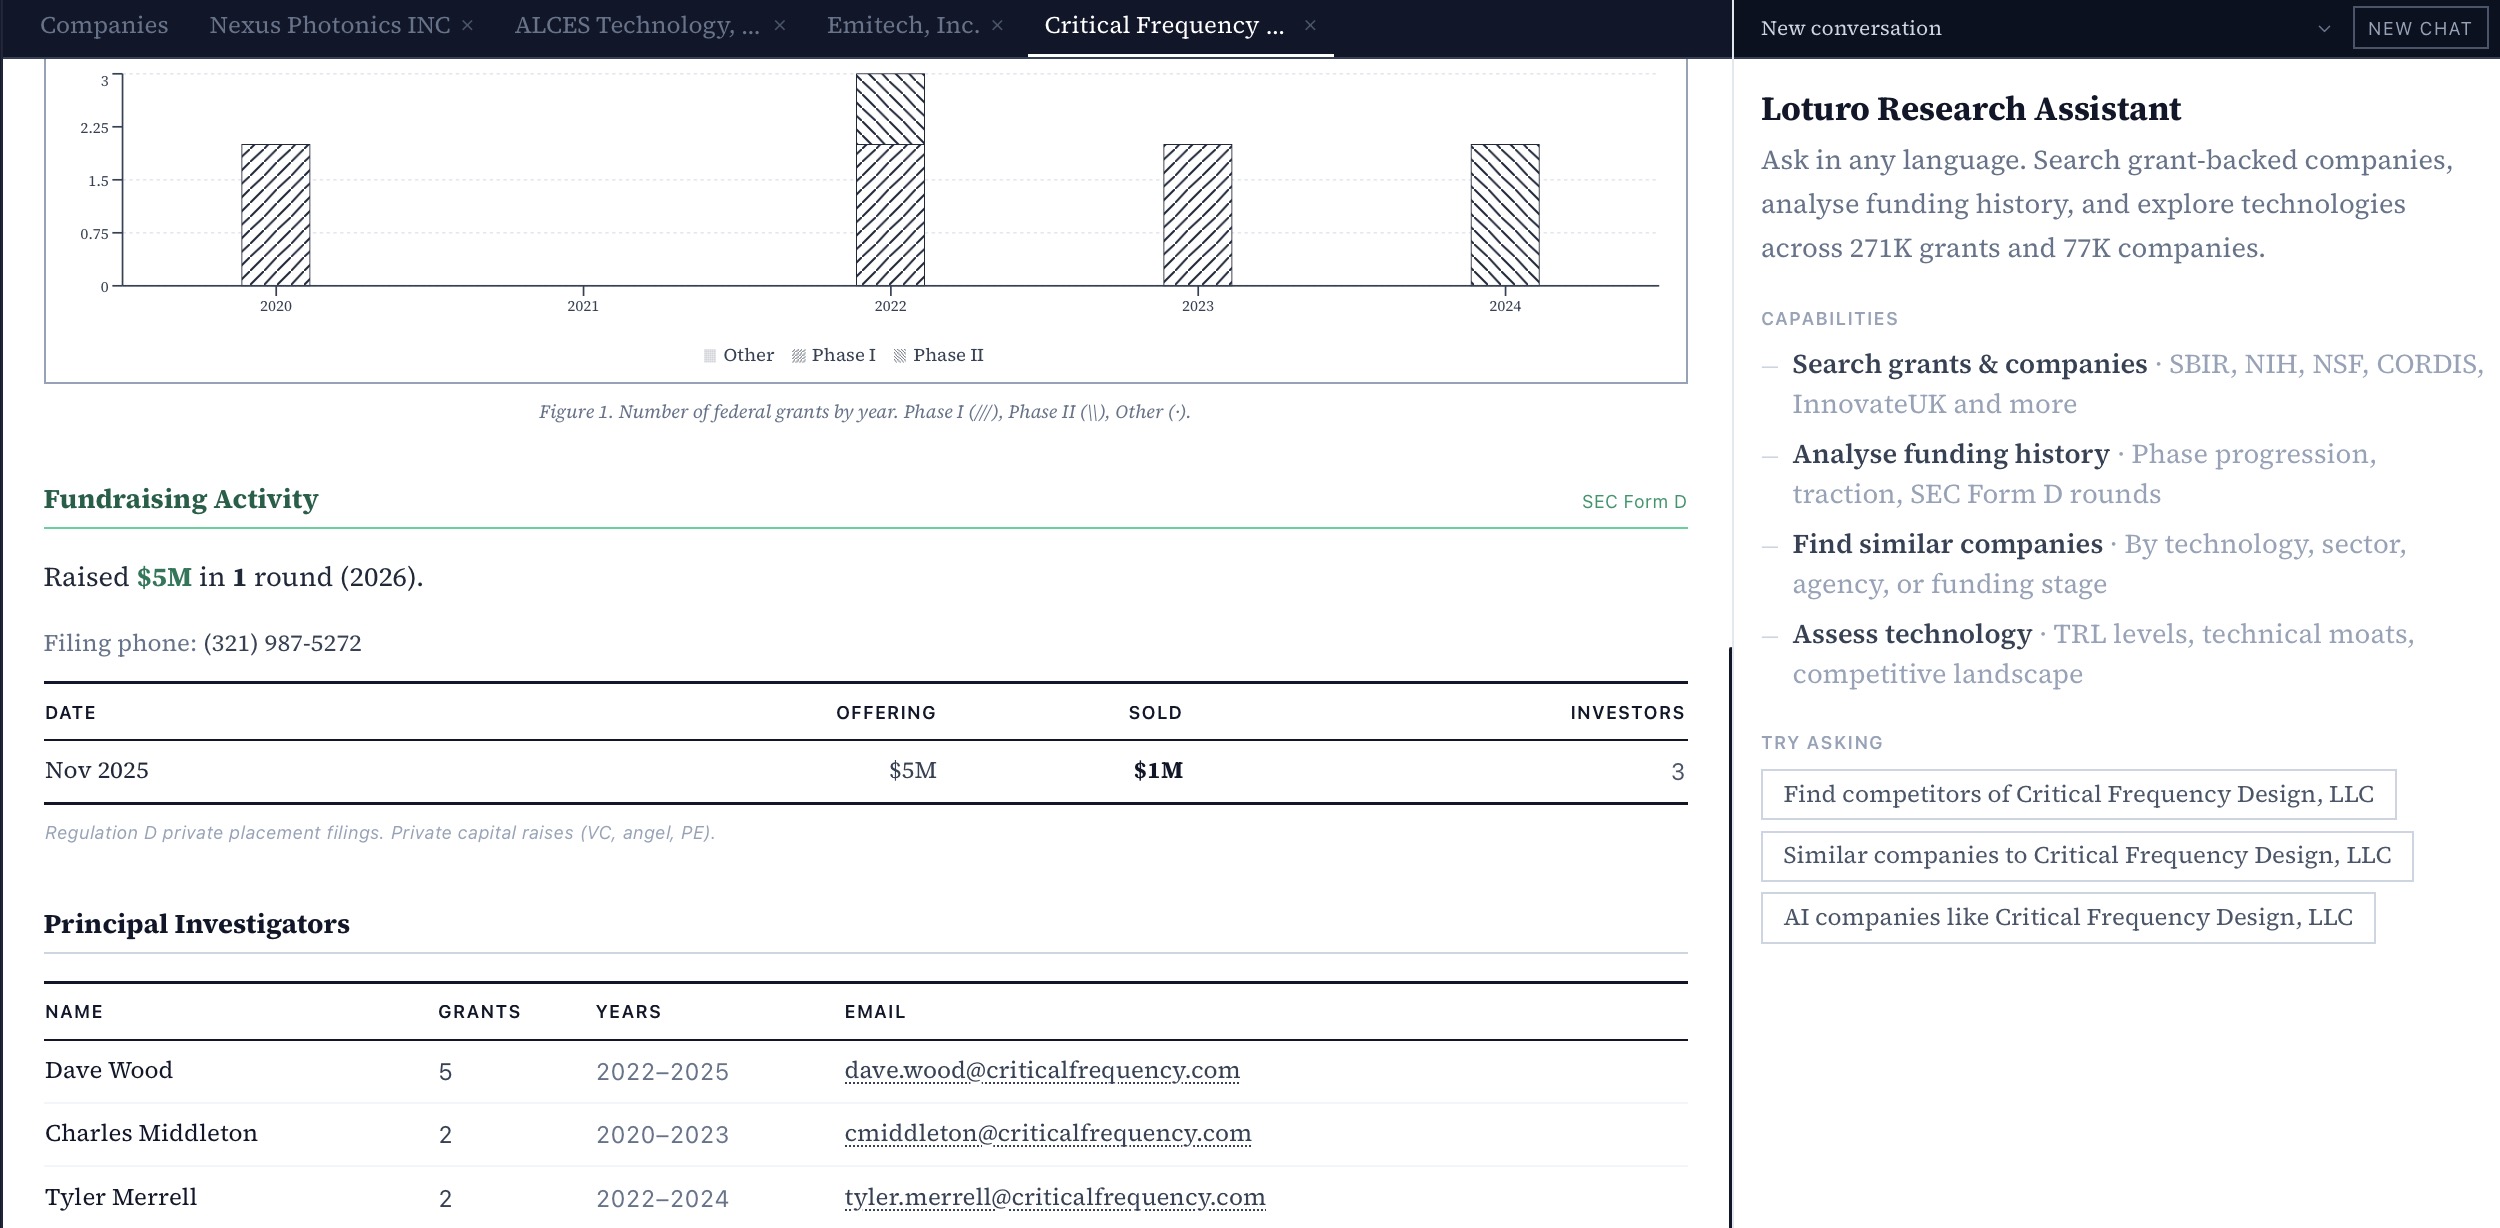
Task: Ask to find competitors of Critical Frequency Design
Action: click(x=2078, y=794)
